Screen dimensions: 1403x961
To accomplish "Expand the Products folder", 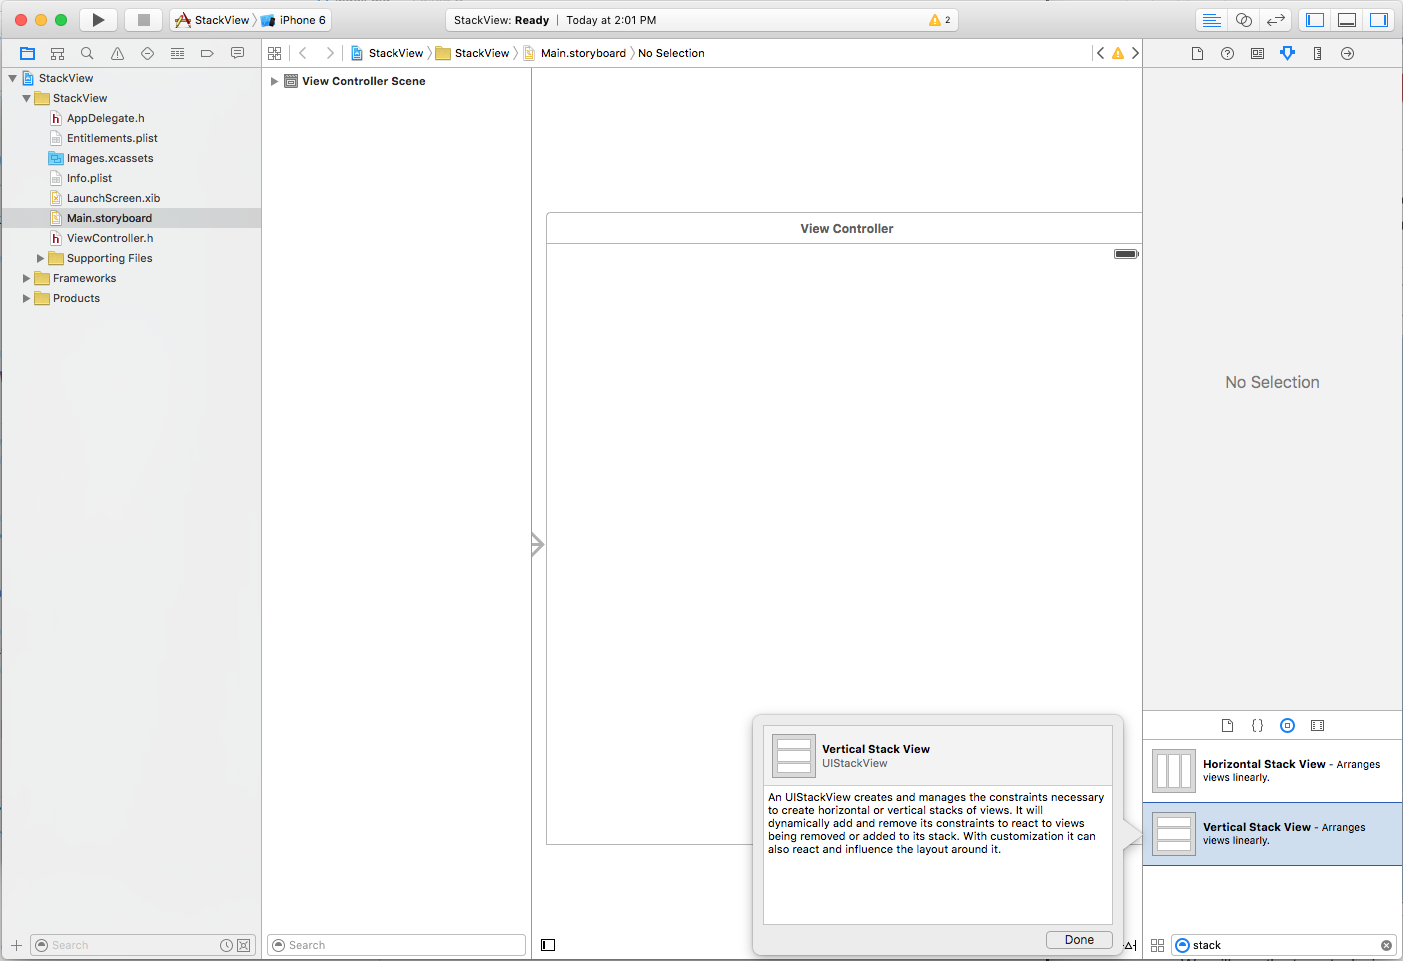I will coord(26,298).
